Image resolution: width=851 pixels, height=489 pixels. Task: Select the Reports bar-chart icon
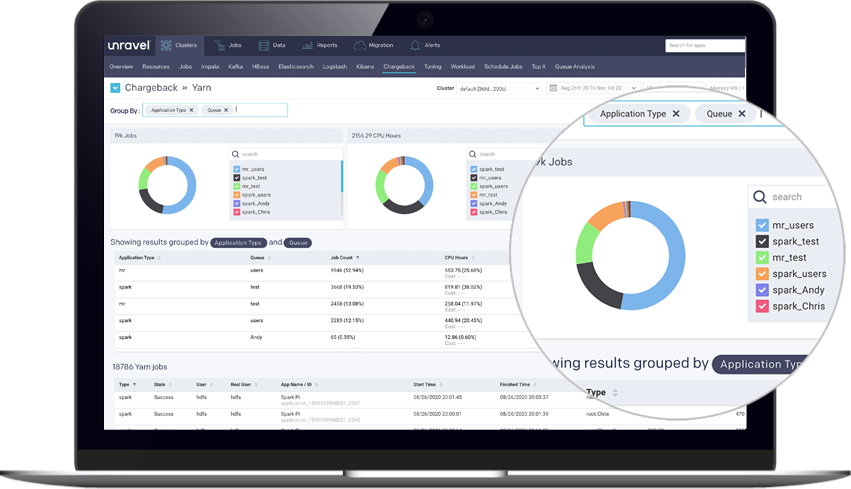(x=307, y=45)
